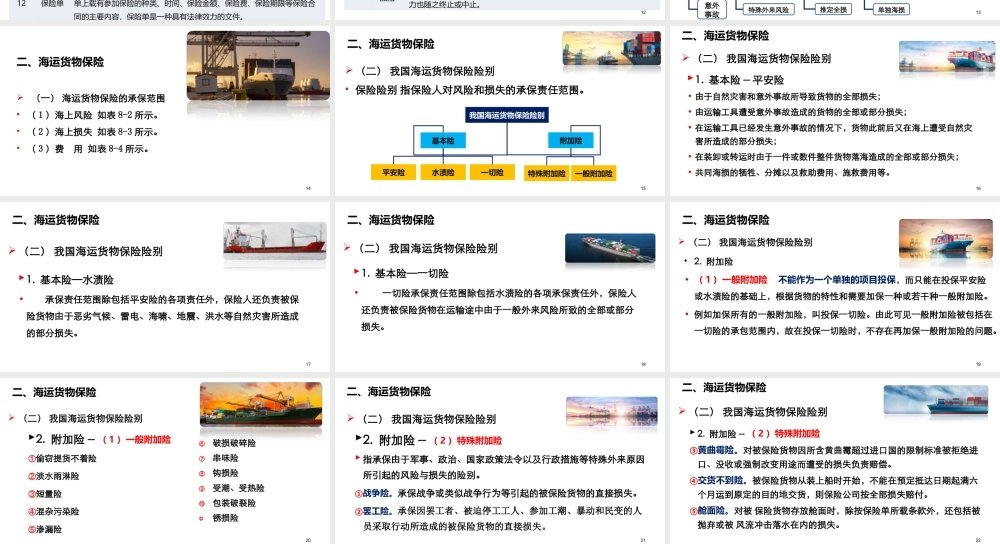Click the text （3）费 用 如表8-4所示
This screenshot has height=544, width=1000.
point(89,149)
